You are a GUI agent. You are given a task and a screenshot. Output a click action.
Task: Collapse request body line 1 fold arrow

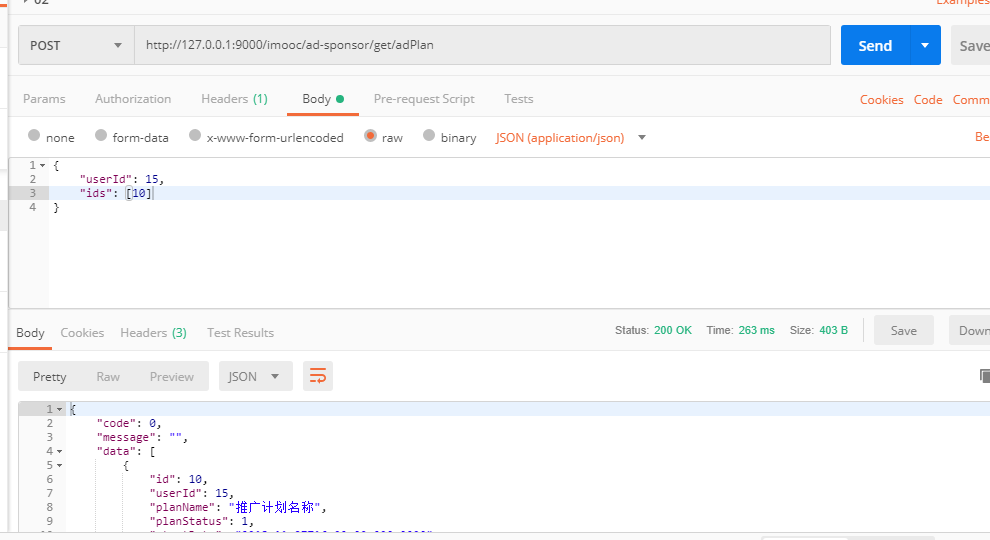pos(42,165)
